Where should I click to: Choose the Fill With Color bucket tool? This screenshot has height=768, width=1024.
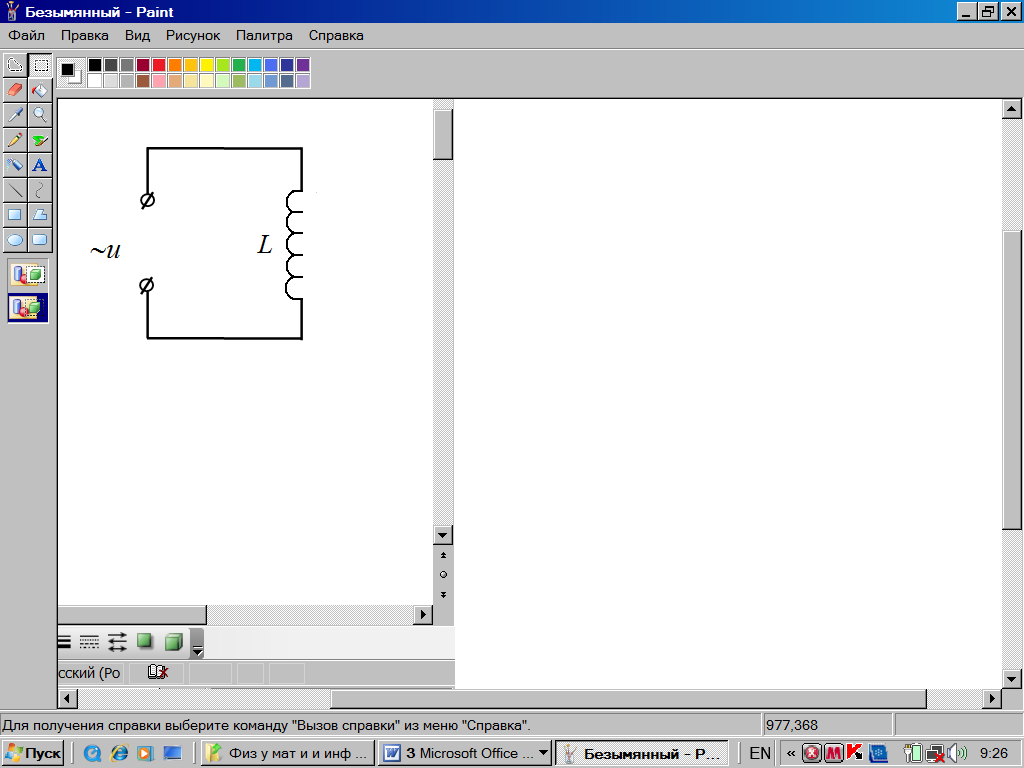(x=40, y=90)
